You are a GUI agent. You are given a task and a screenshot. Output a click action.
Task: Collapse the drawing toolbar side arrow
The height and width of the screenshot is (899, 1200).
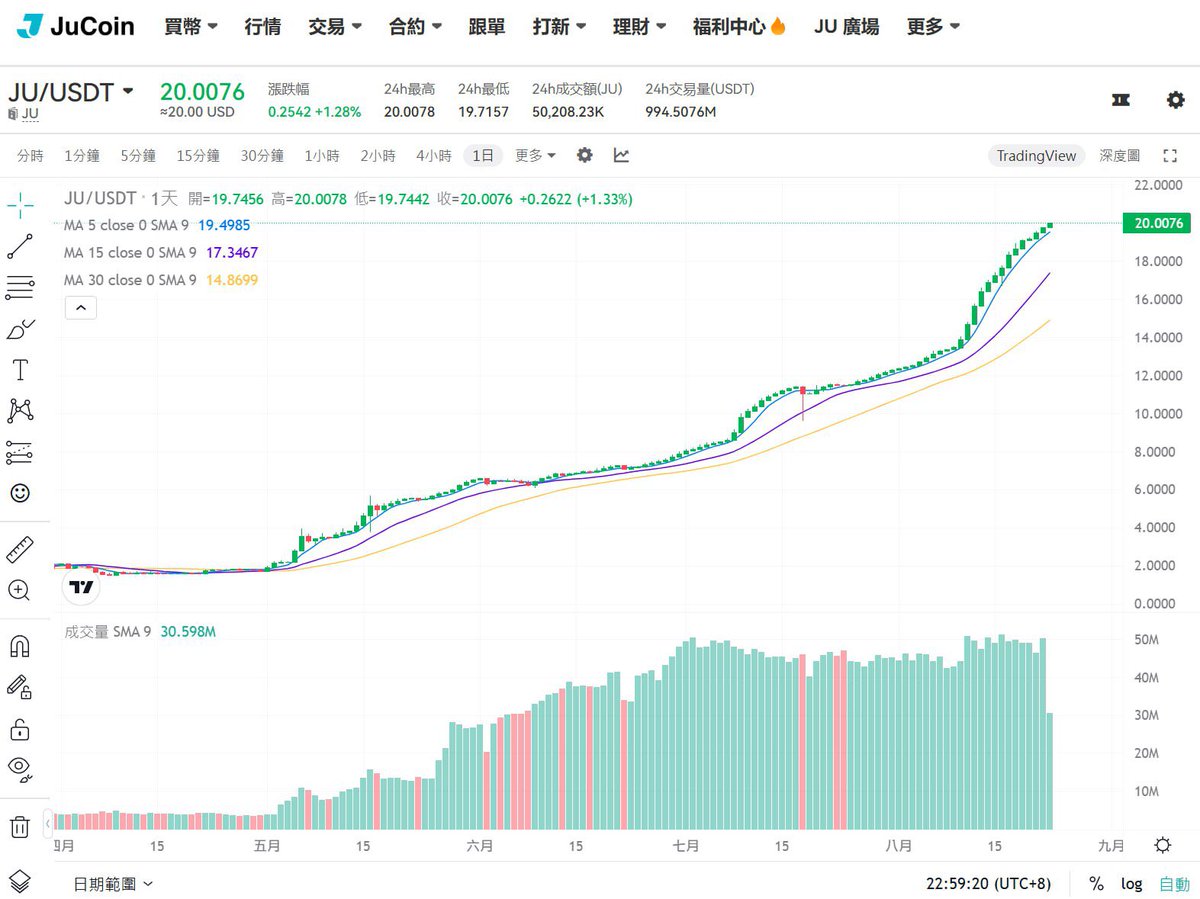pyautogui.click(x=48, y=826)
